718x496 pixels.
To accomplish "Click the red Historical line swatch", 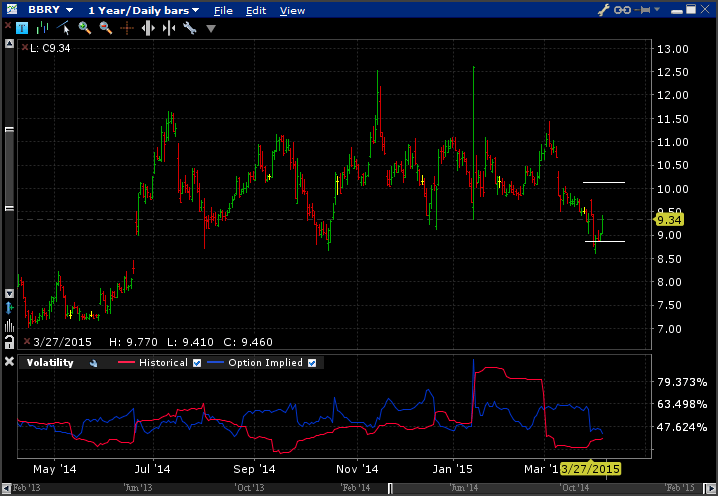I will pos(126,362).
